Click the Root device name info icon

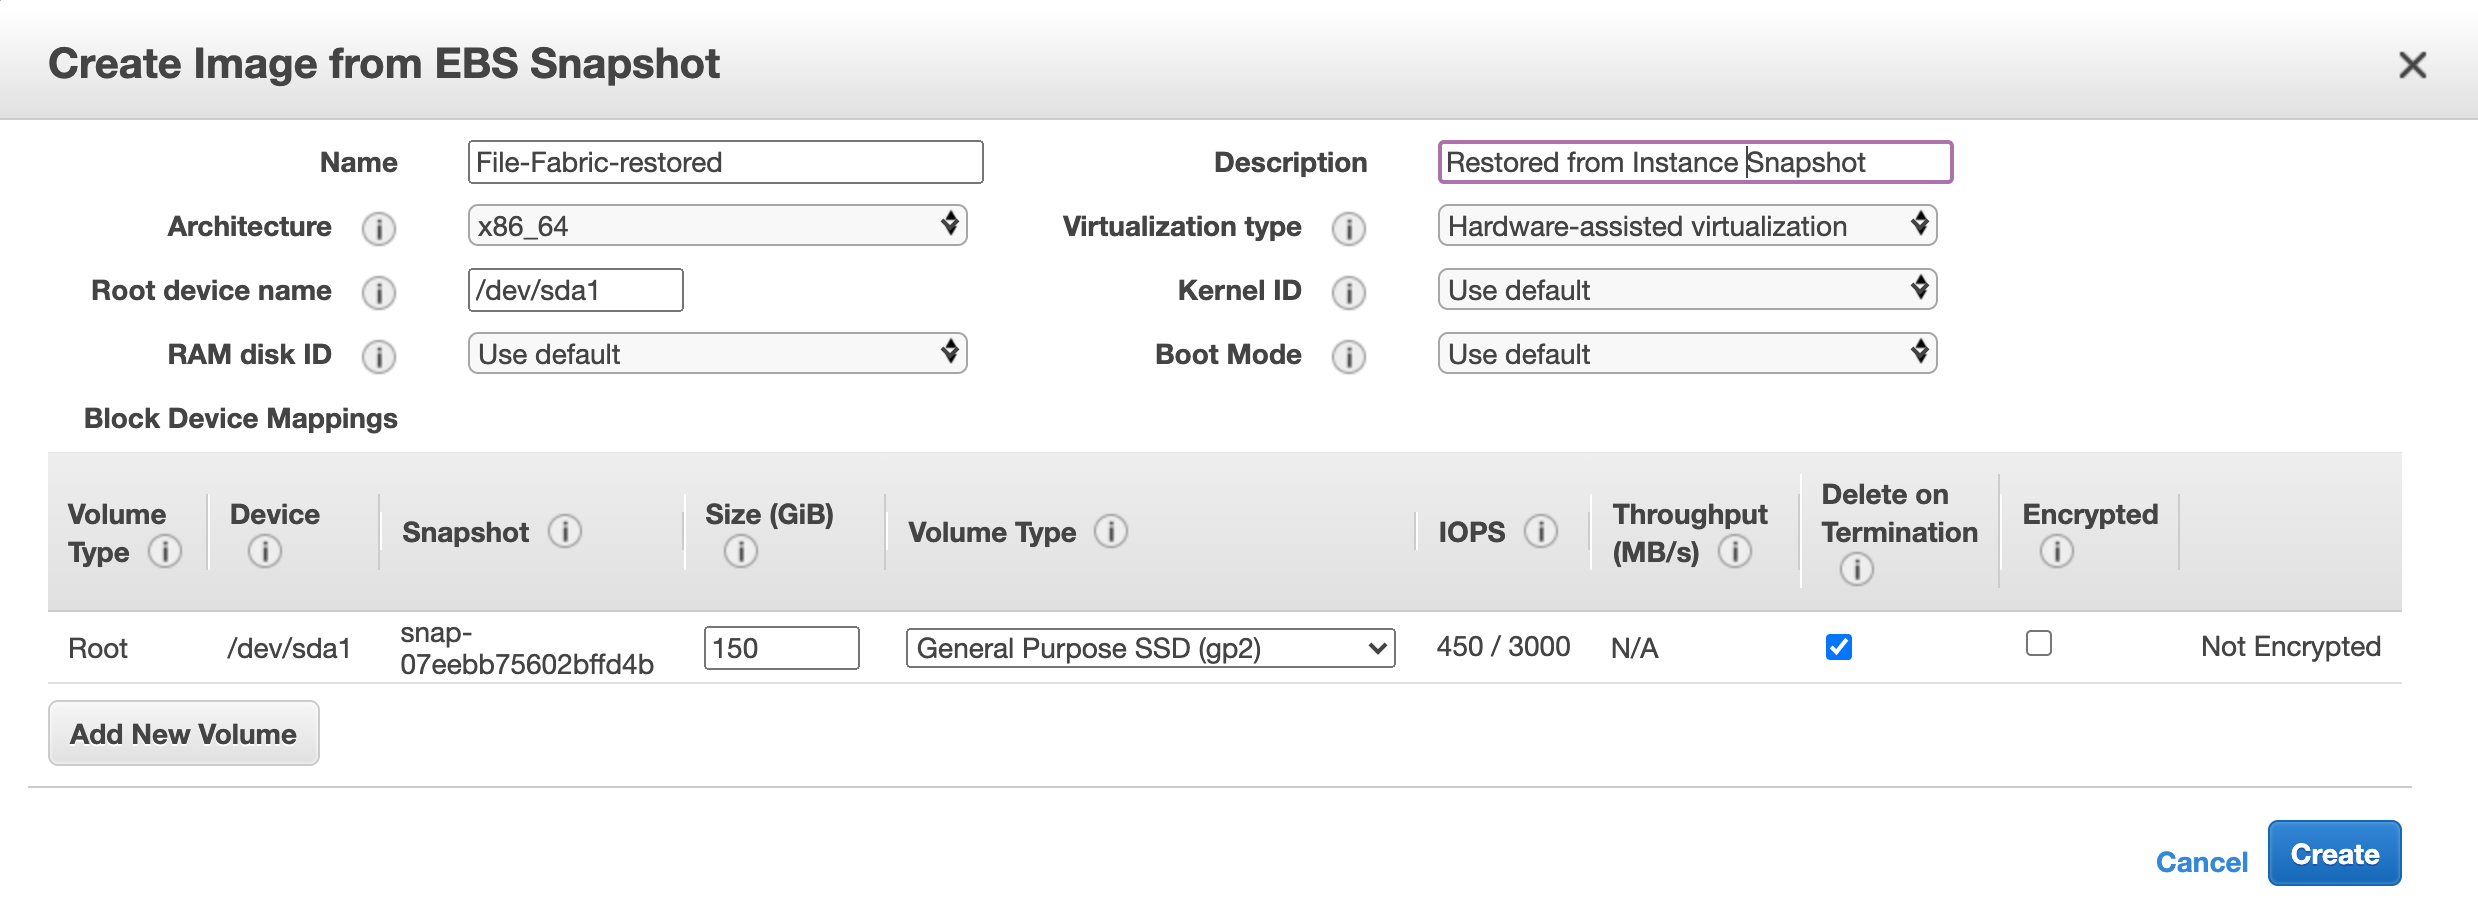378,293
